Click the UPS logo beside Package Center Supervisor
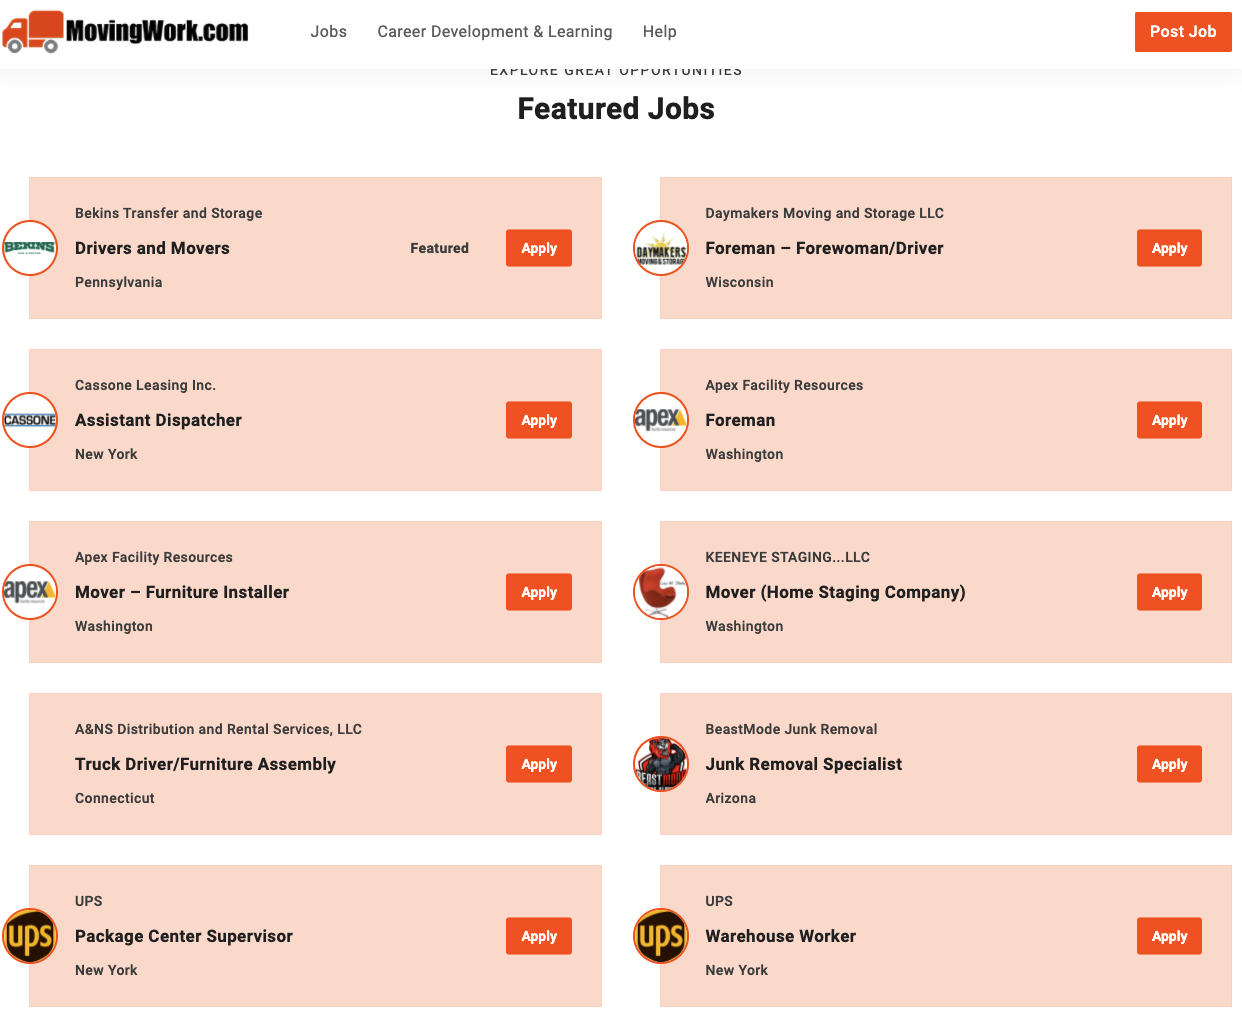This screenshot has width=1242, height=1024. point(30,936)
